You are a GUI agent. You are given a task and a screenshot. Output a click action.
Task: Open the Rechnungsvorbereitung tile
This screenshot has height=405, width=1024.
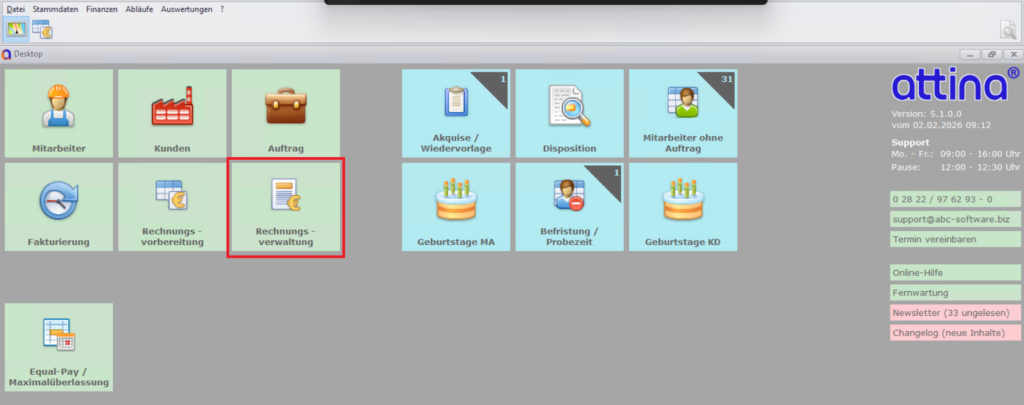point(172,207)
